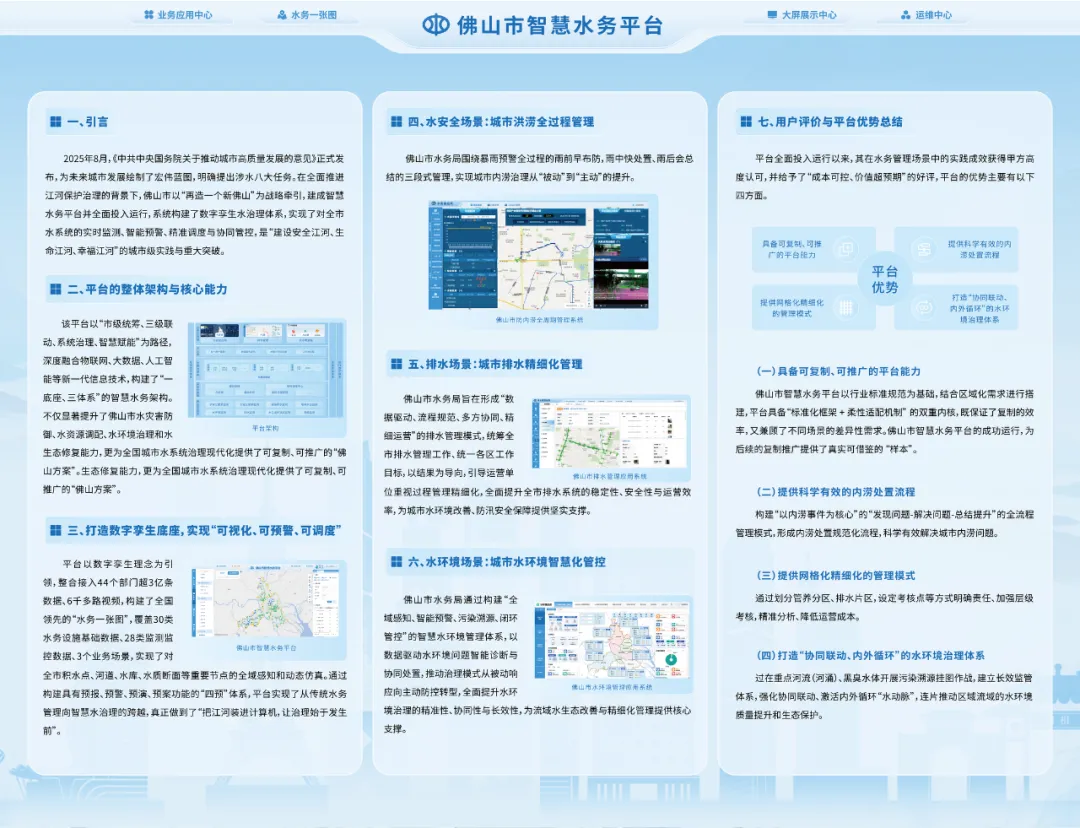Screen dimensions: 1080x828
Task: Click the grid icon in 网格化精细化 card
Action: click(845, 307)
